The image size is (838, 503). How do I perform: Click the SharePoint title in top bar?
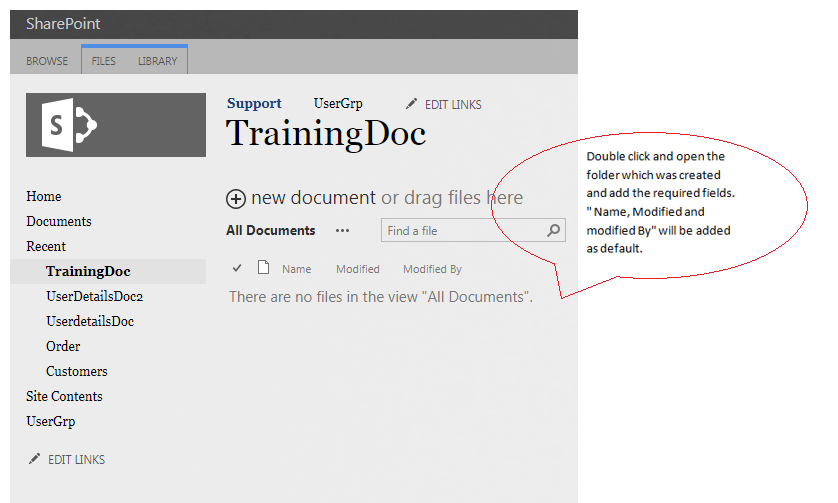coord(63,24)
